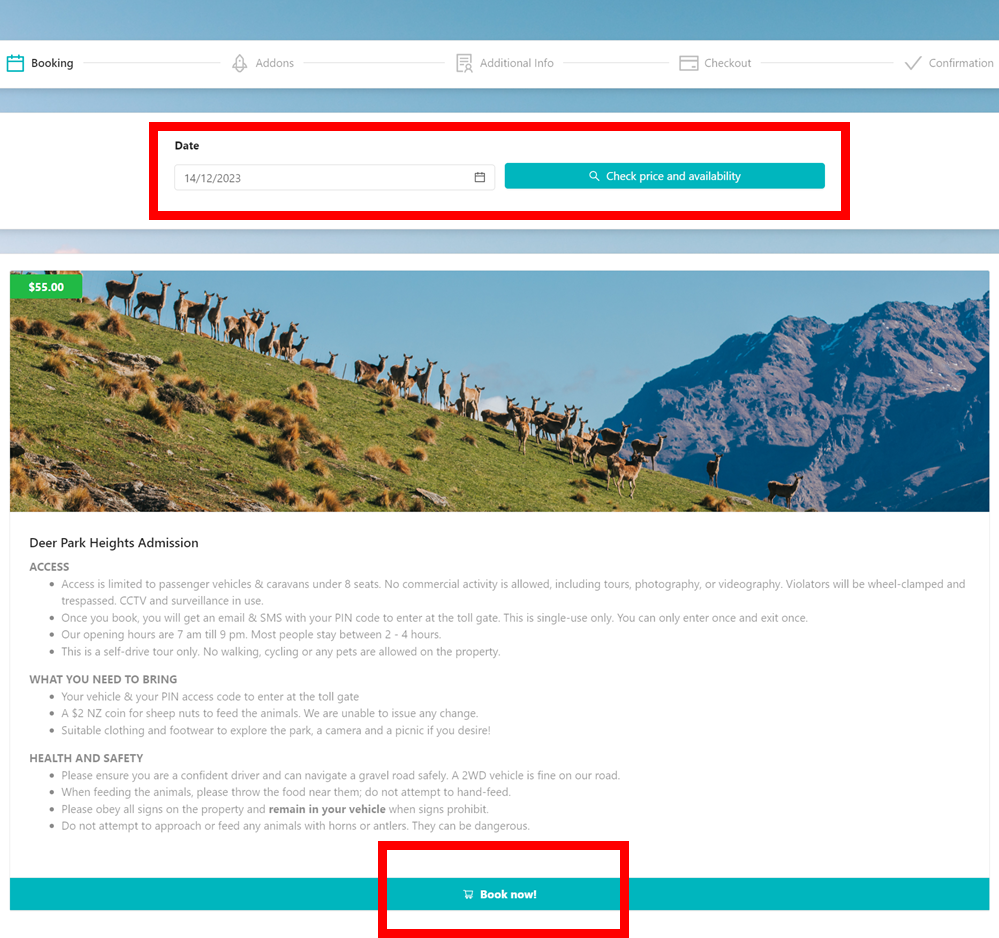Click the 'A $2 NZ coin for sheep nuts' line
999x938 pixels.
coord(270,713)
